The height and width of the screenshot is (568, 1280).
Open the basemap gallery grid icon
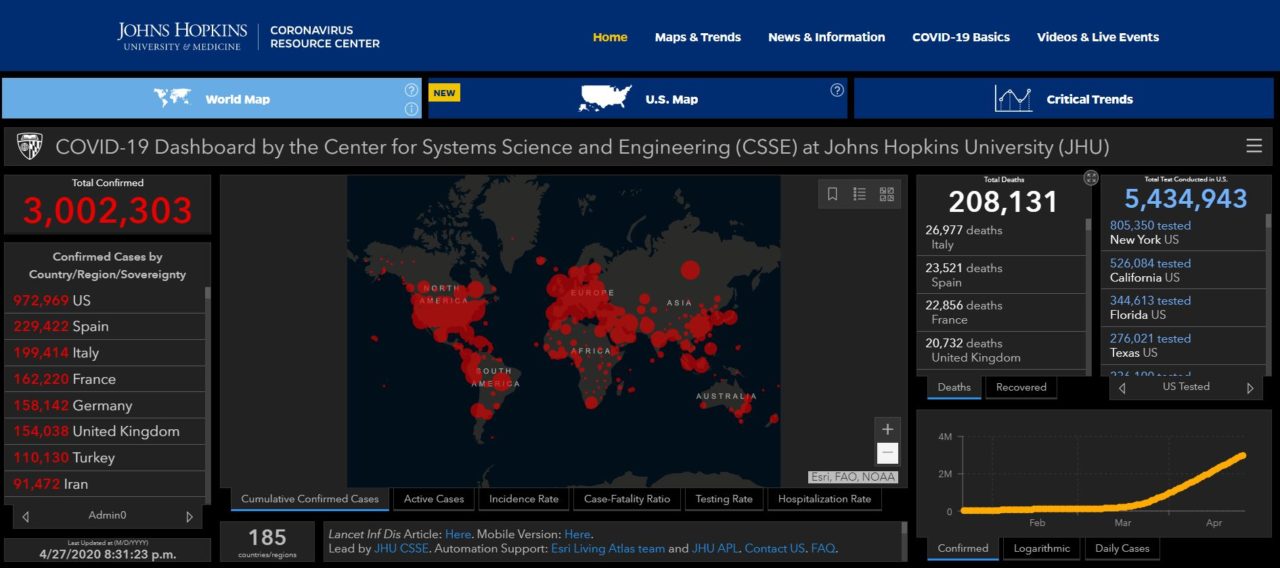[x=887, y=194]
